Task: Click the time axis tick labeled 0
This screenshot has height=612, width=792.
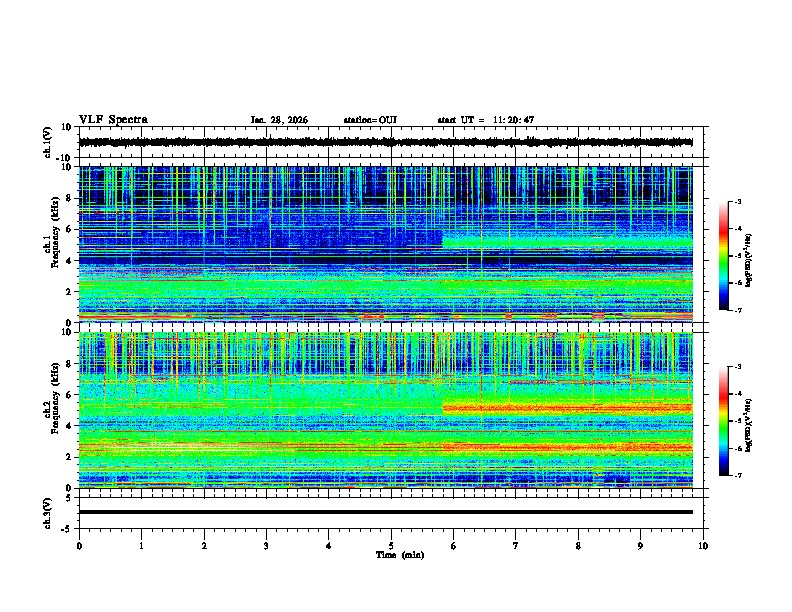Action: (79, 546)
